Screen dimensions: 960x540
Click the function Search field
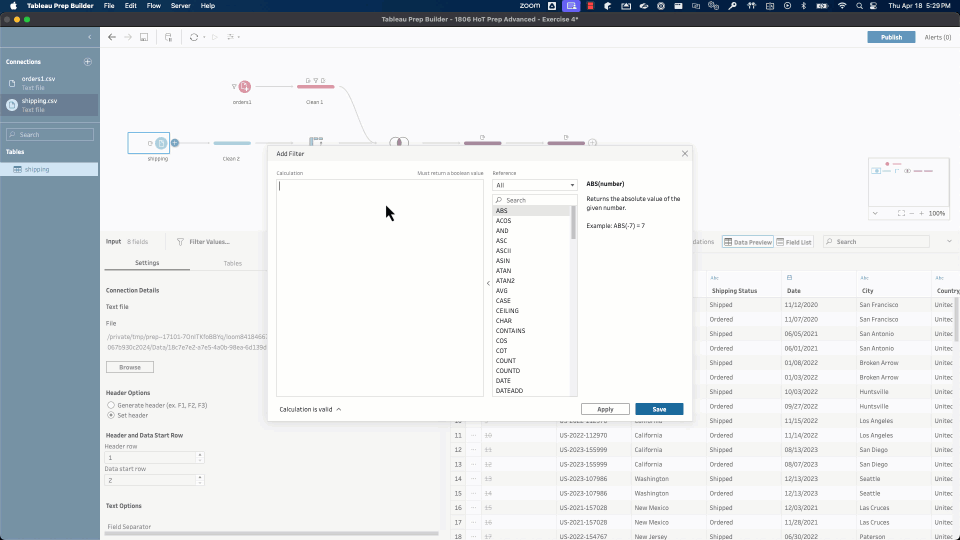point(534,200)
